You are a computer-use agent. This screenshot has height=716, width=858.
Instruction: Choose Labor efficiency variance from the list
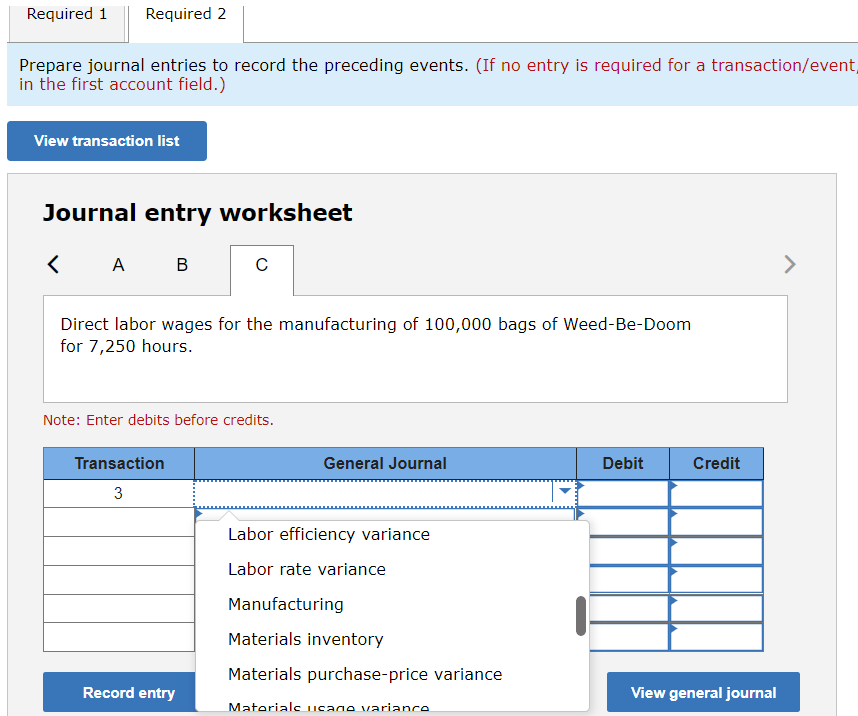(x=329, y=534)
